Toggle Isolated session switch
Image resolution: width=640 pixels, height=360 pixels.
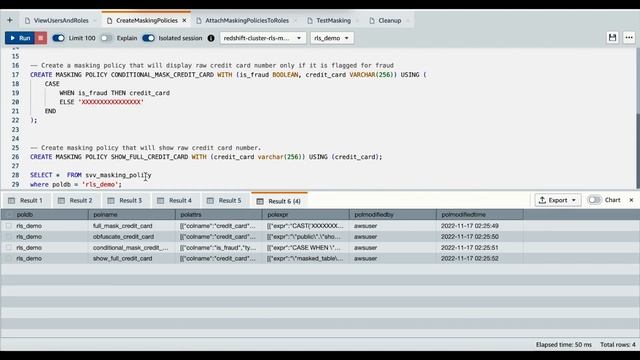(x=148, y=38)
